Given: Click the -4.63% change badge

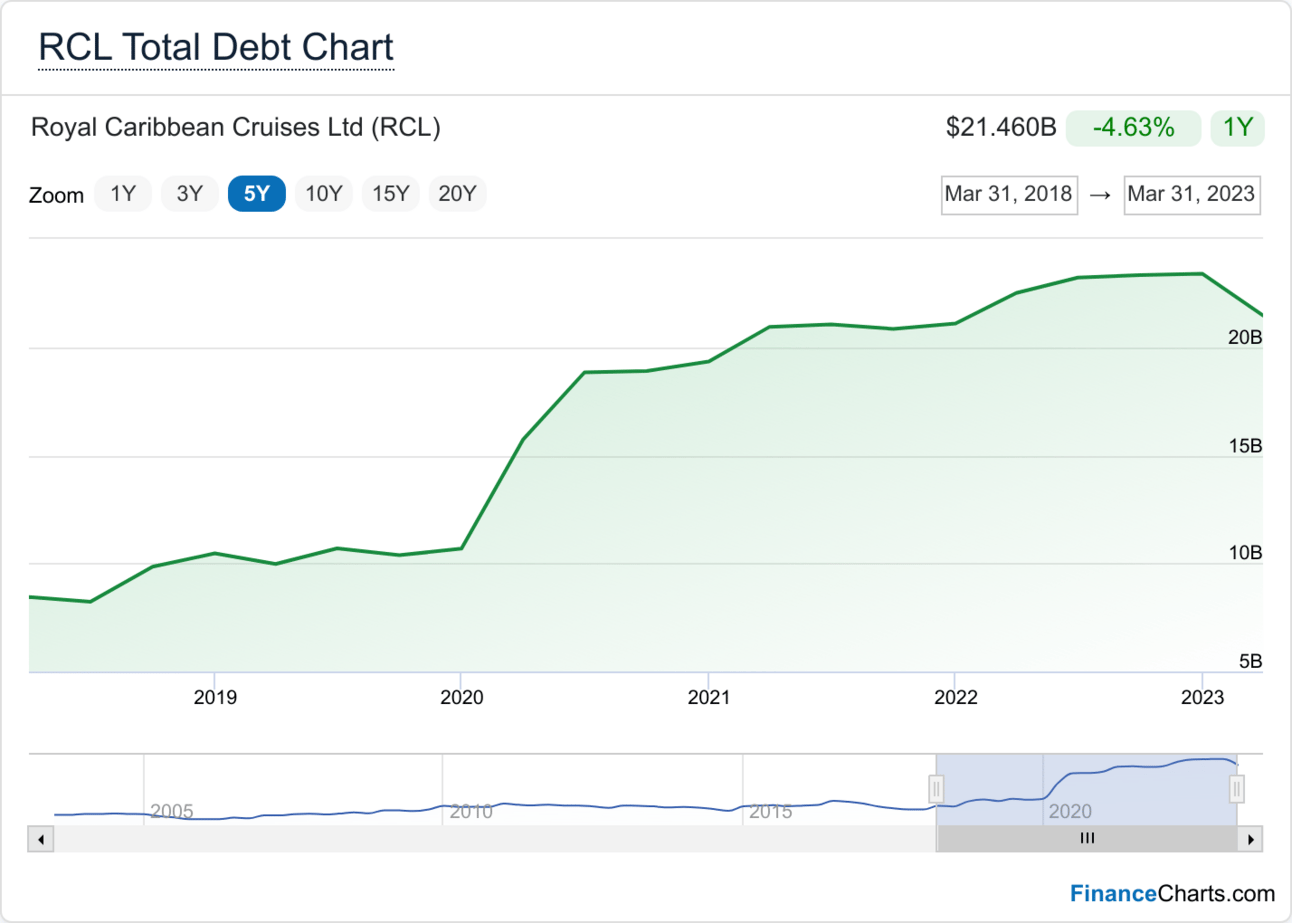Looking at the screenshot, I should [1133, 128].
